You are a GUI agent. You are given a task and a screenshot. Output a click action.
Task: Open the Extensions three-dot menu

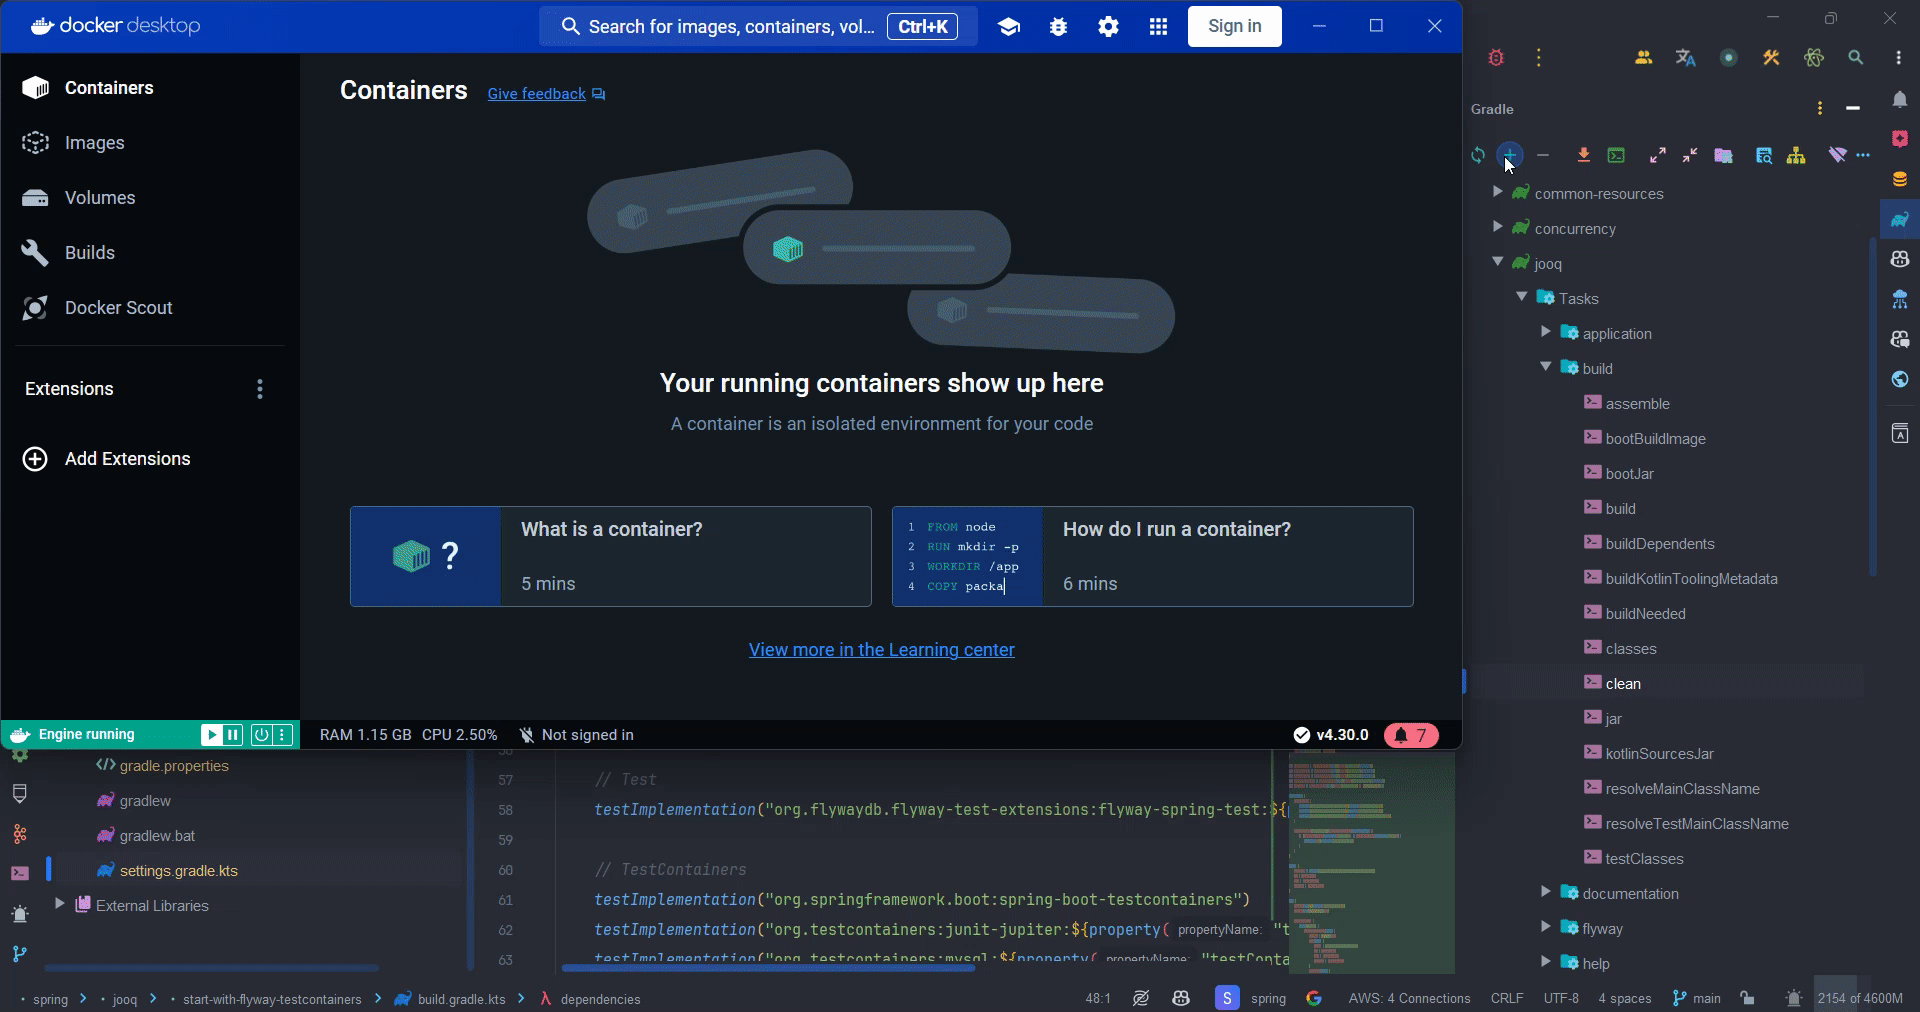coord(260,389)
